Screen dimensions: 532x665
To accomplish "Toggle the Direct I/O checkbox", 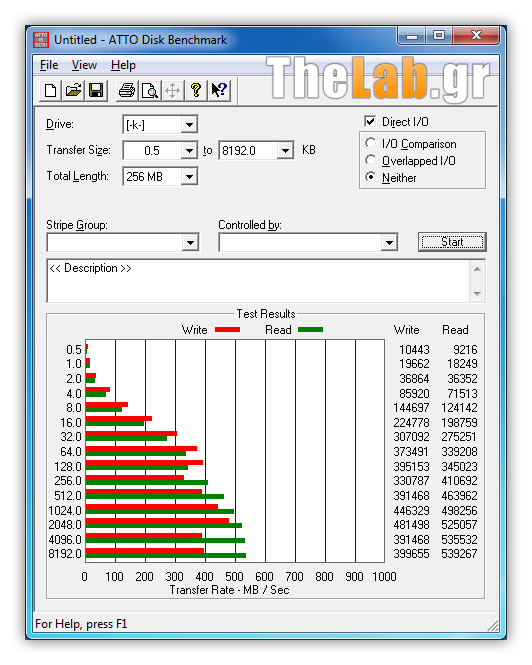I will (x=370, y=122).
